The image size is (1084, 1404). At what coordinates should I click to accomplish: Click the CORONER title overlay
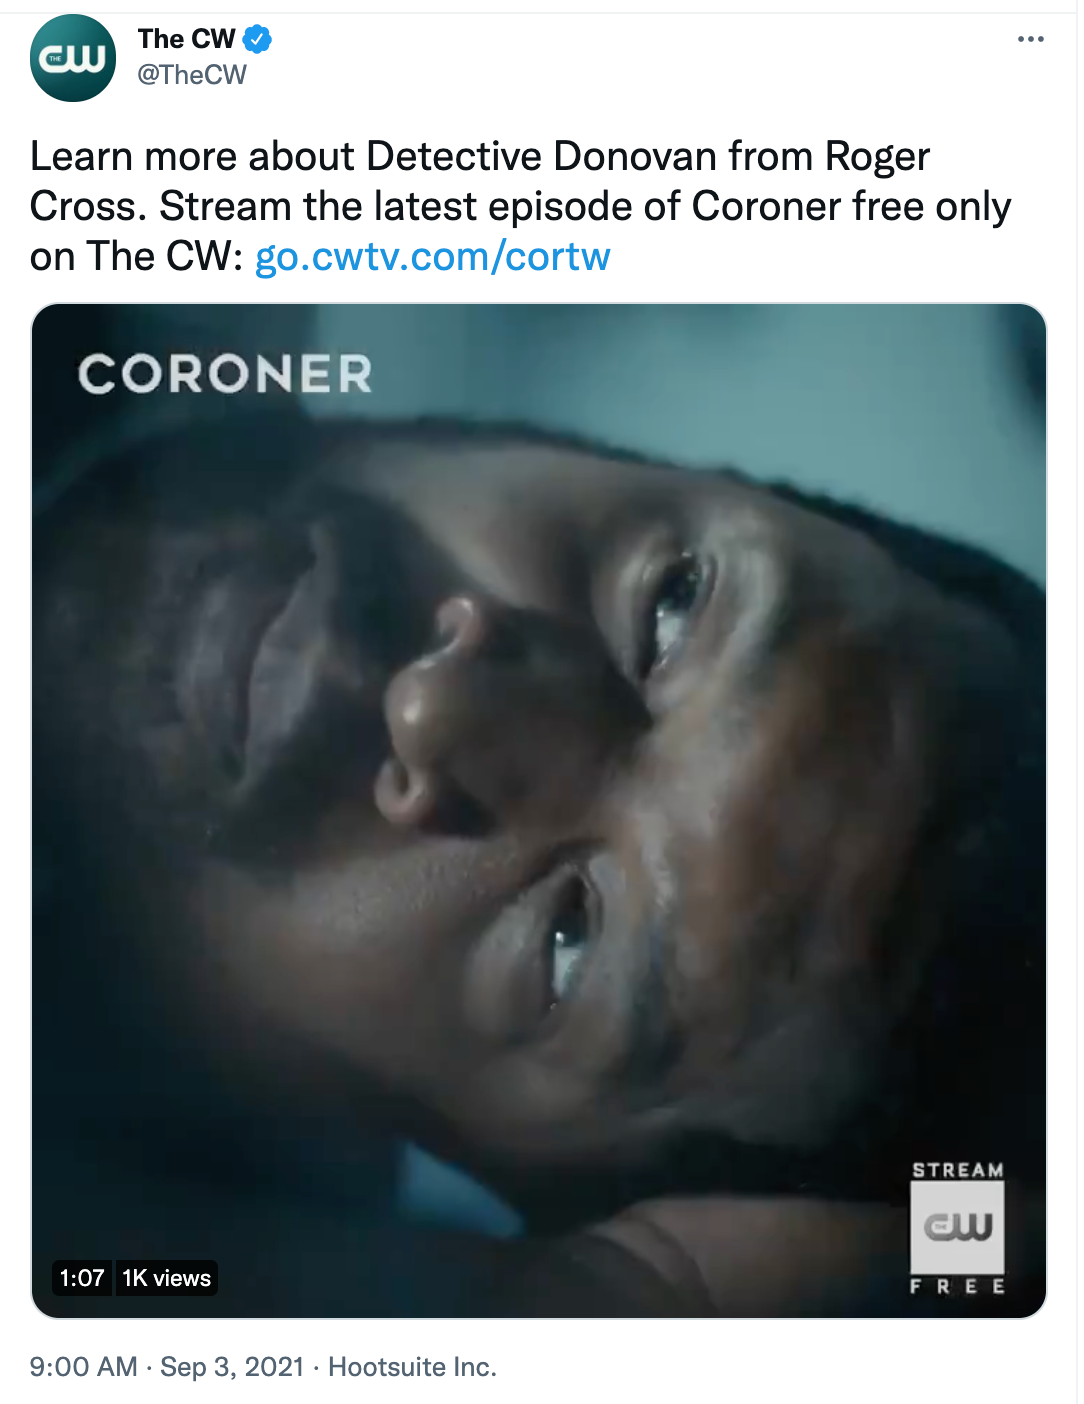click(226, 375)
